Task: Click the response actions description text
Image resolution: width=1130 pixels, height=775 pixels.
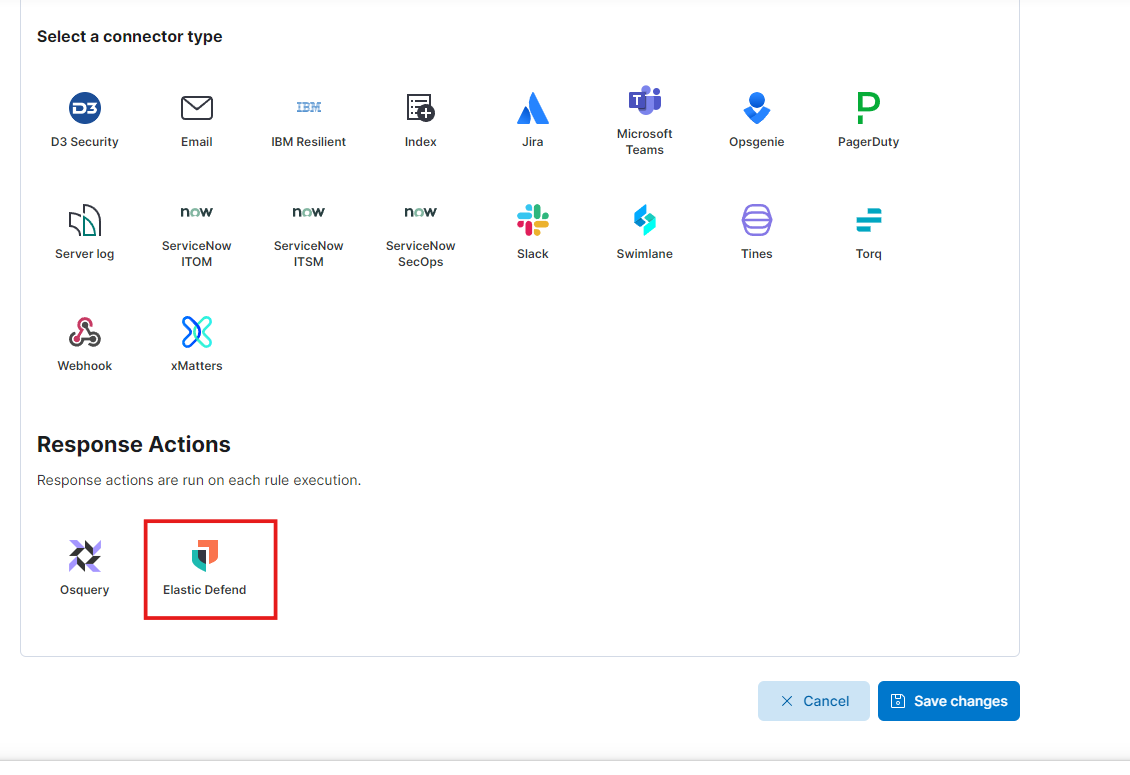Action: [199, 480]
